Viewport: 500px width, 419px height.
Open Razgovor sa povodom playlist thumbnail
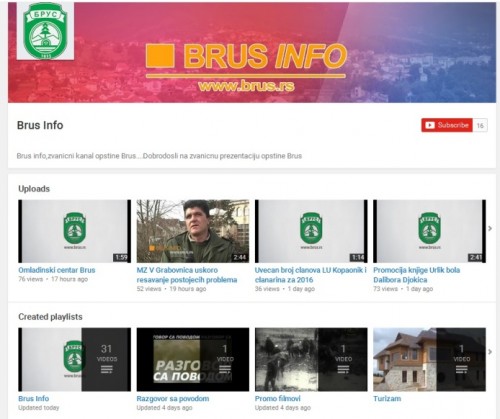tap(193, 359)
